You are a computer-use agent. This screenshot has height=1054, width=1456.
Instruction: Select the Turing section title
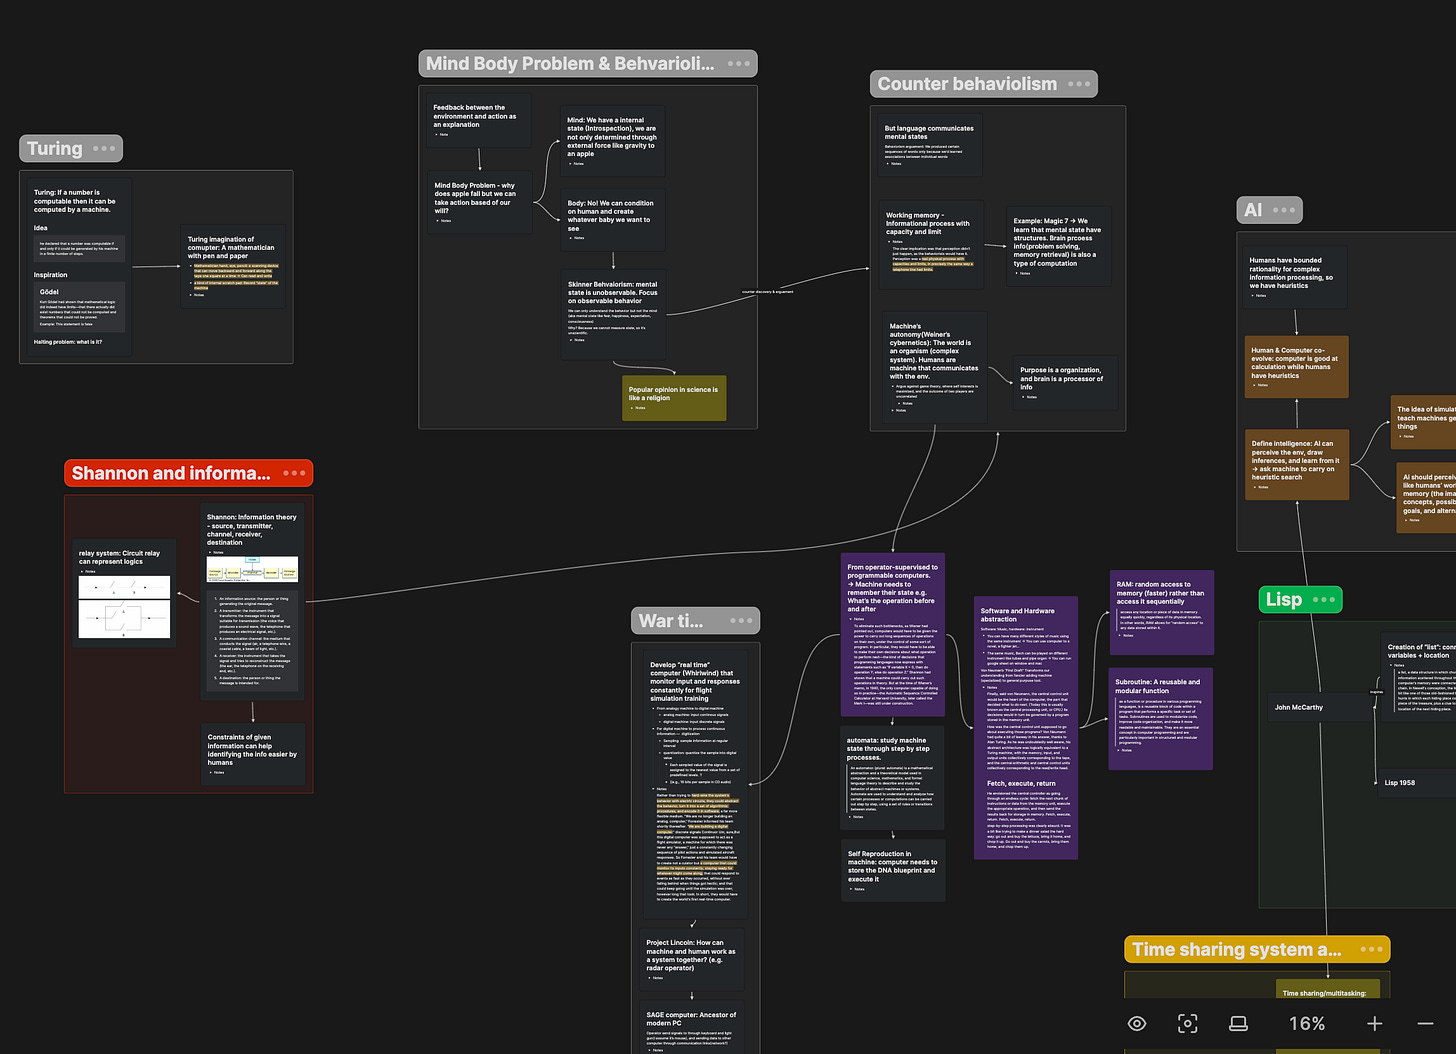click(x=55, y=149)
